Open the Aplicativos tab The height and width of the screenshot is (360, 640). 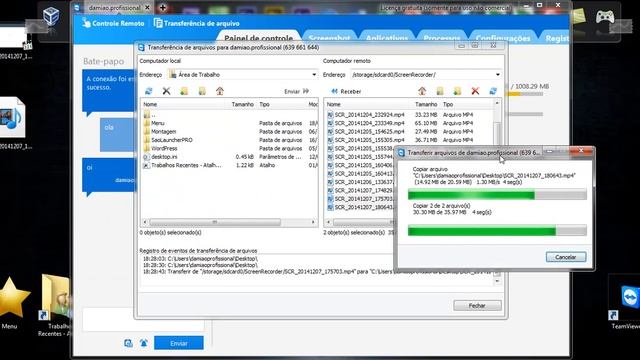387,38
